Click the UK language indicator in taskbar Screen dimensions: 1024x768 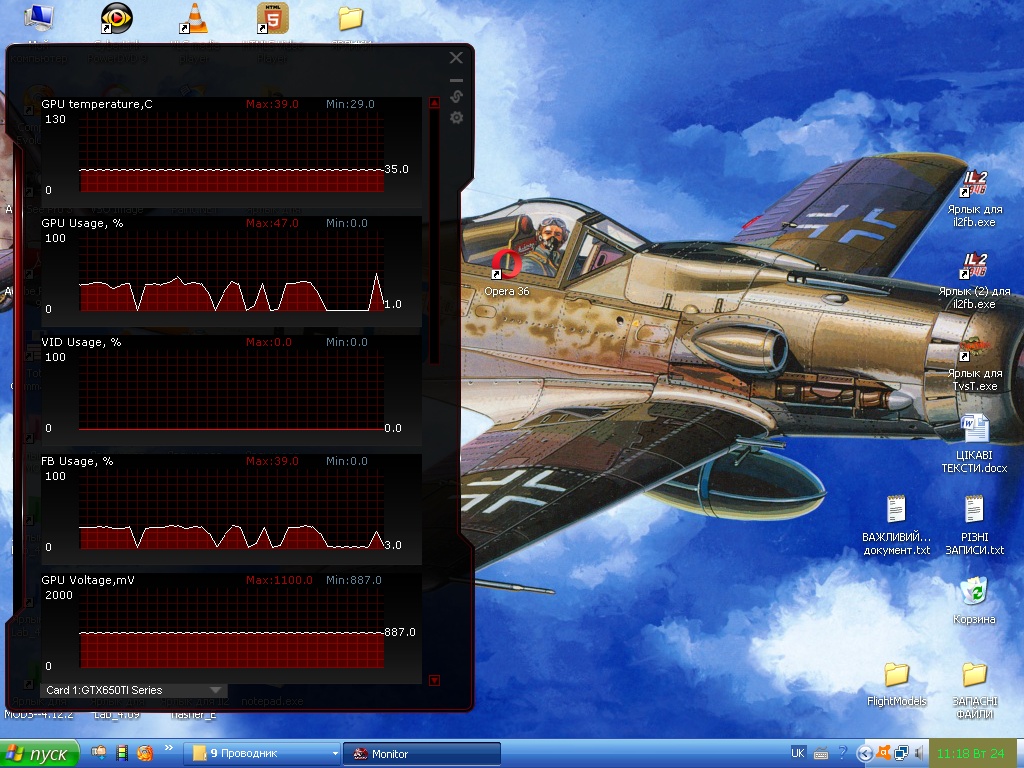tap(798, 753)
